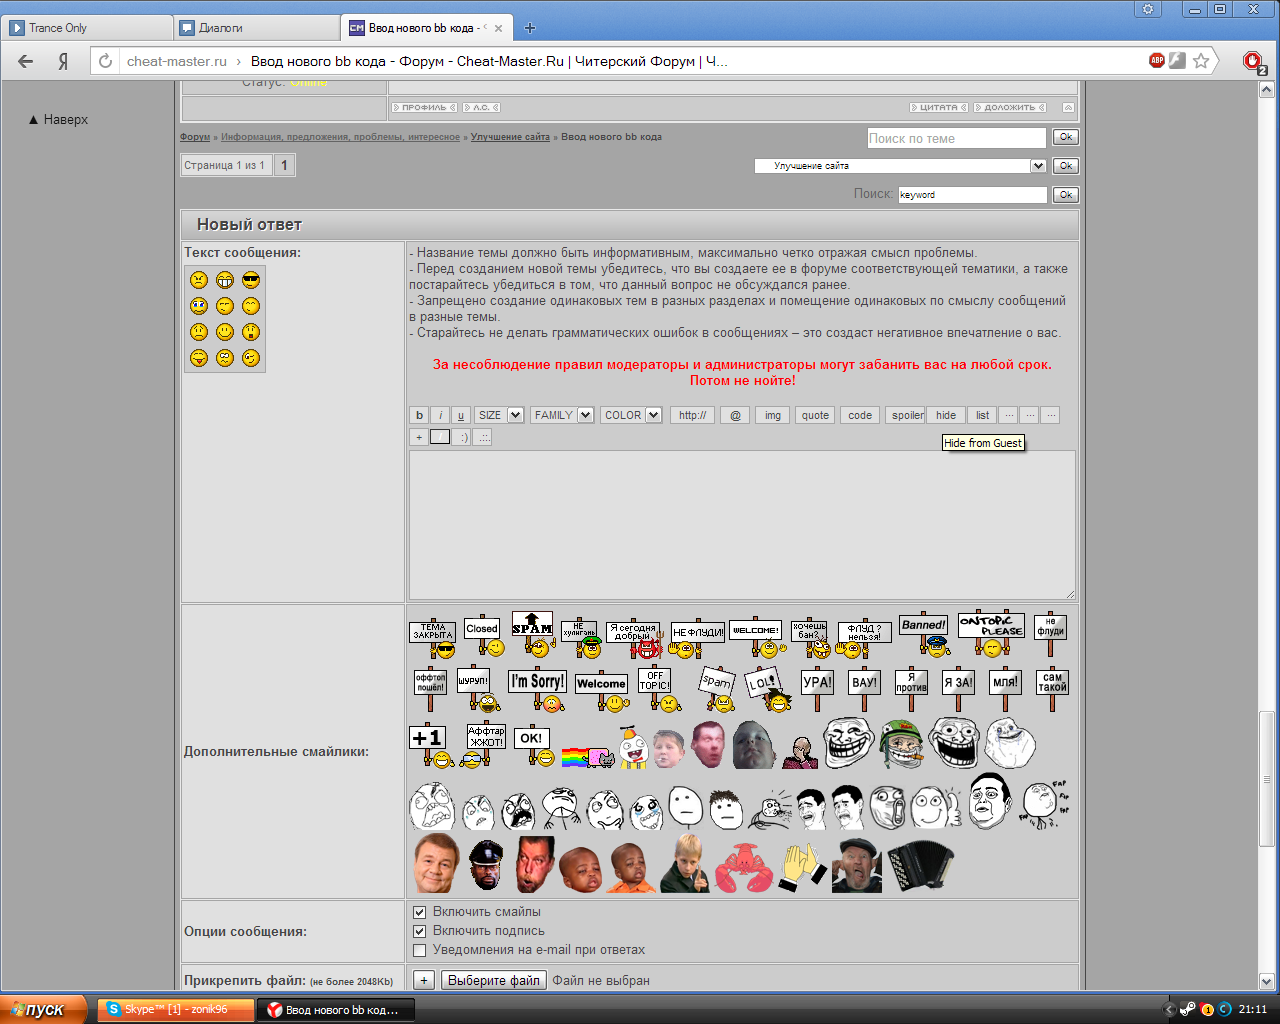Open the COLOR text color dropdown
Viewport: 1280px width, 1024px height.
tap(632, 415)
